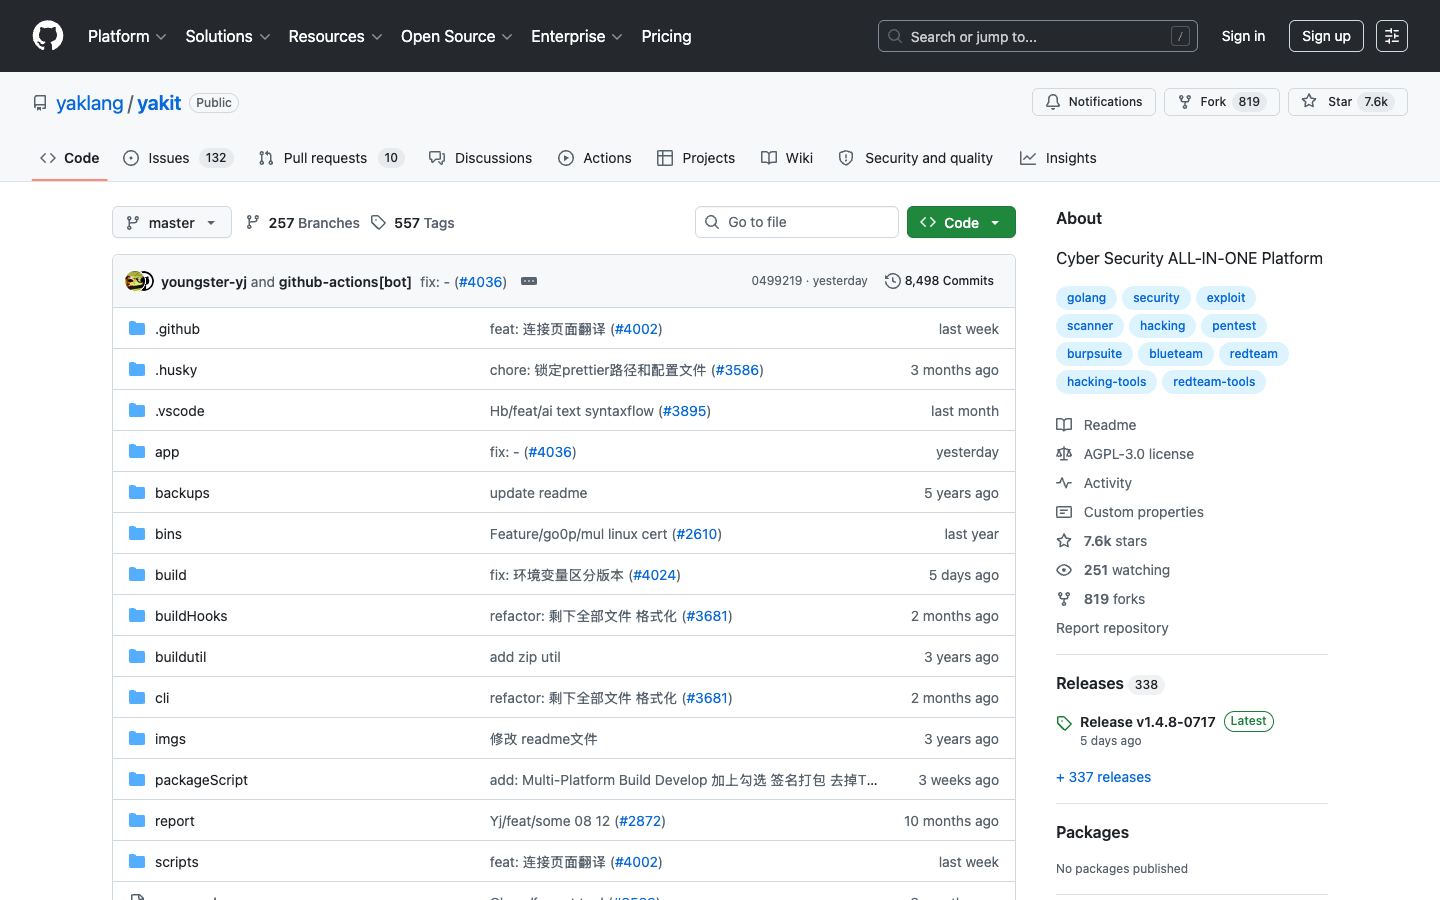Open the green Code dropdown button
The image size is (1440, 900).
click(961, 222)
